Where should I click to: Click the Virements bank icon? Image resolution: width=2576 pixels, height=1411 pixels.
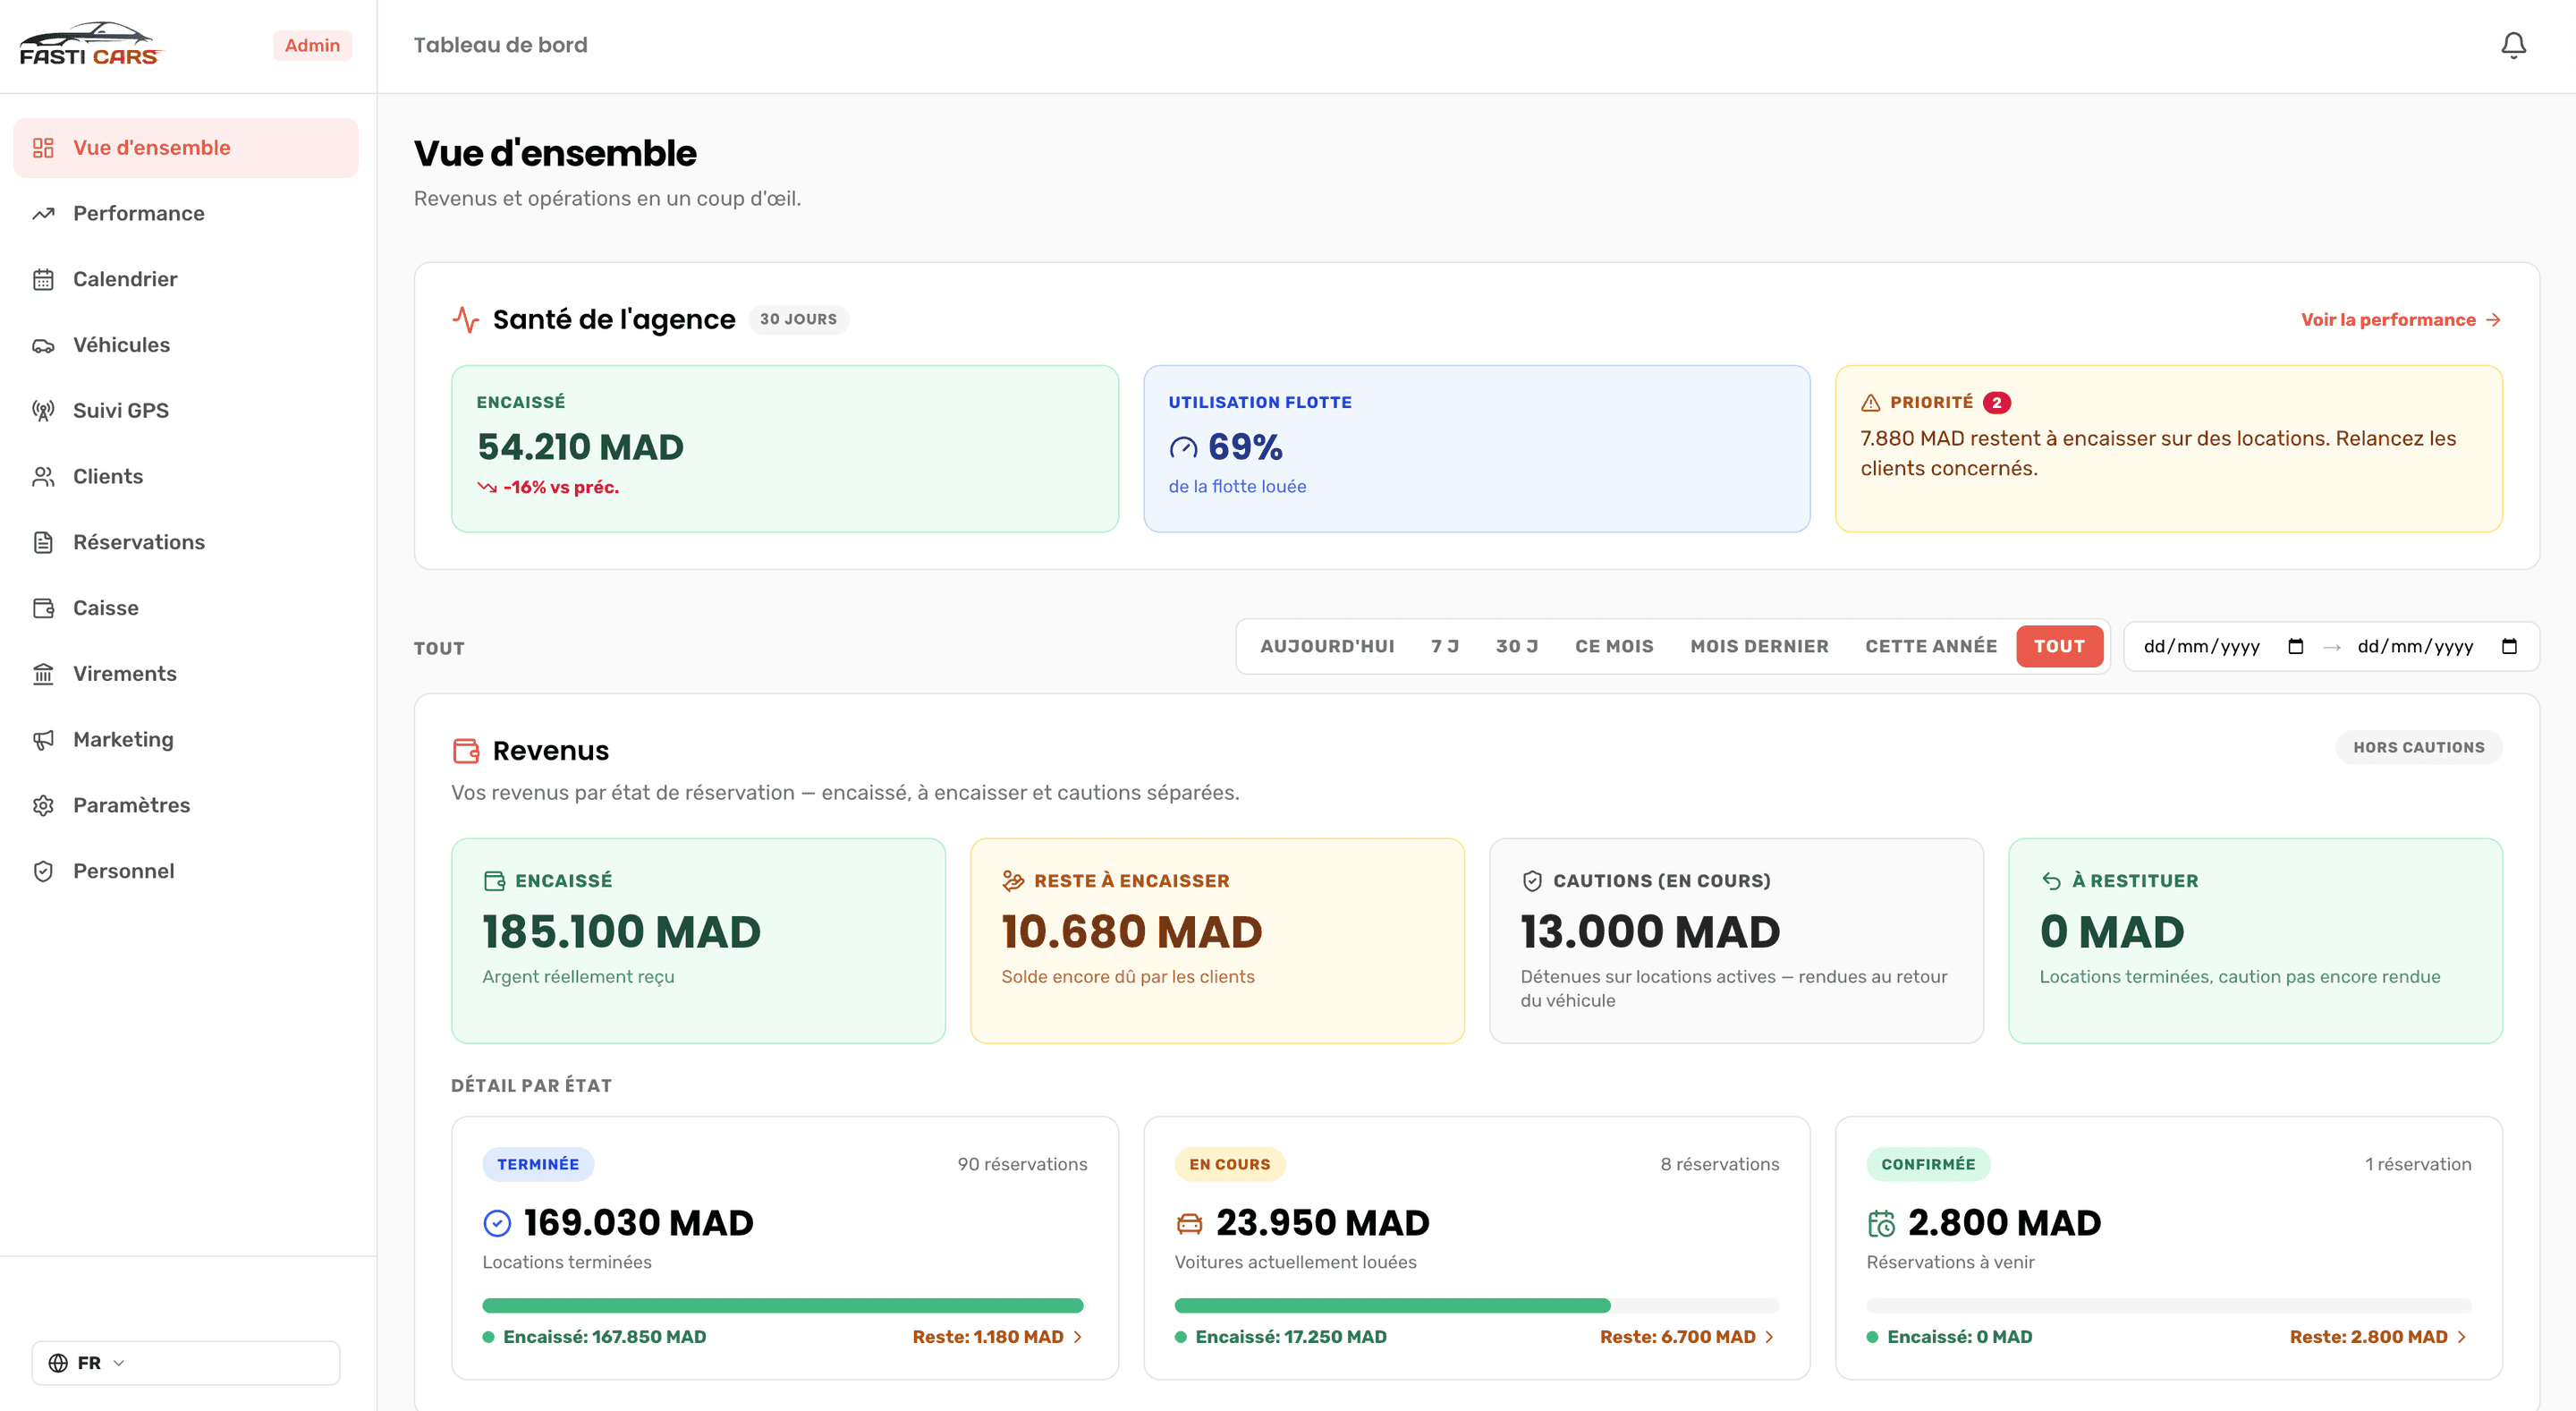(x=43, y=674)
